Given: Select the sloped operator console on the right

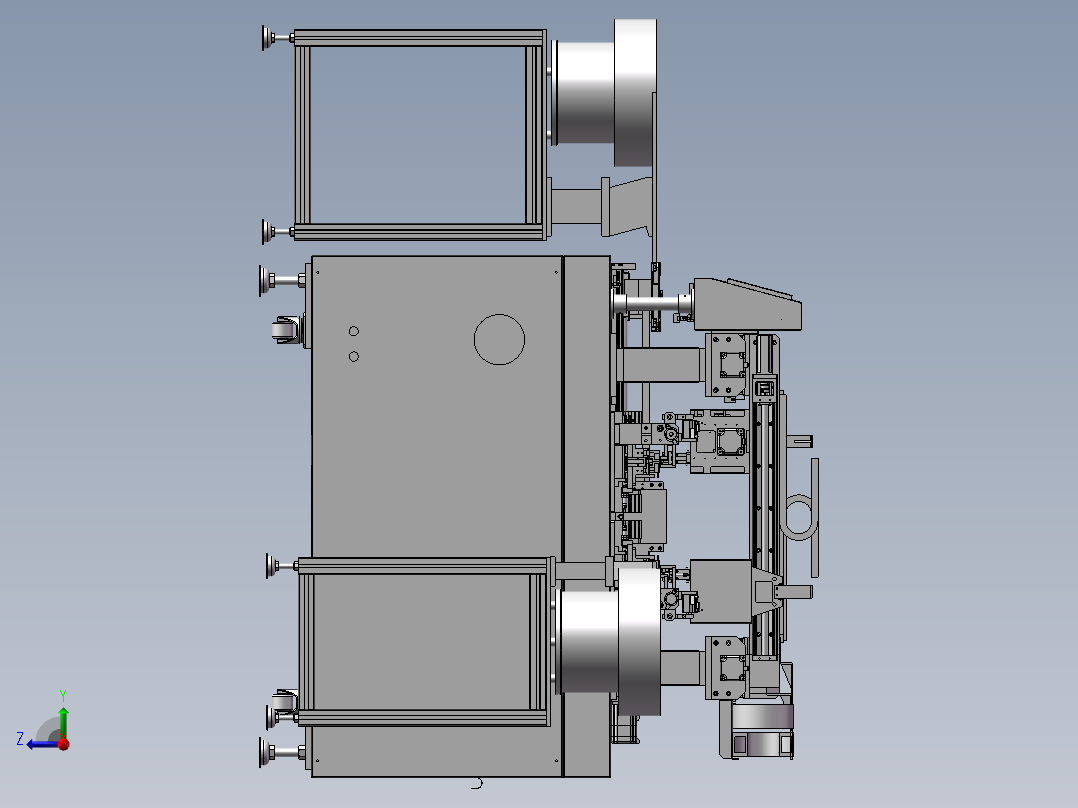Looking at the screenshot, I should (x=747, y=305).
